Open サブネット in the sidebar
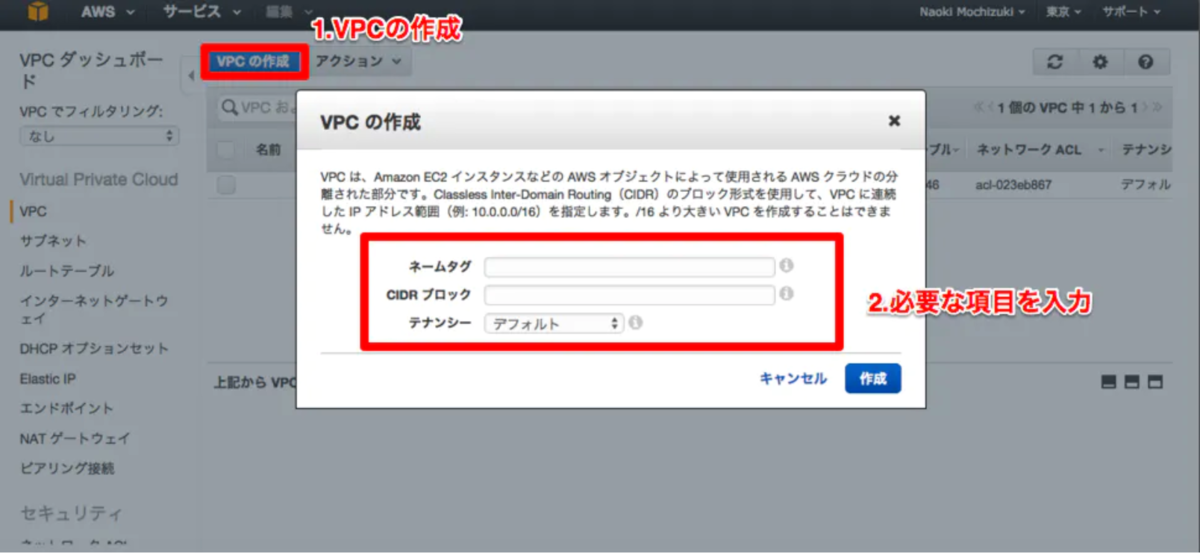 click(x=53, y=241)
